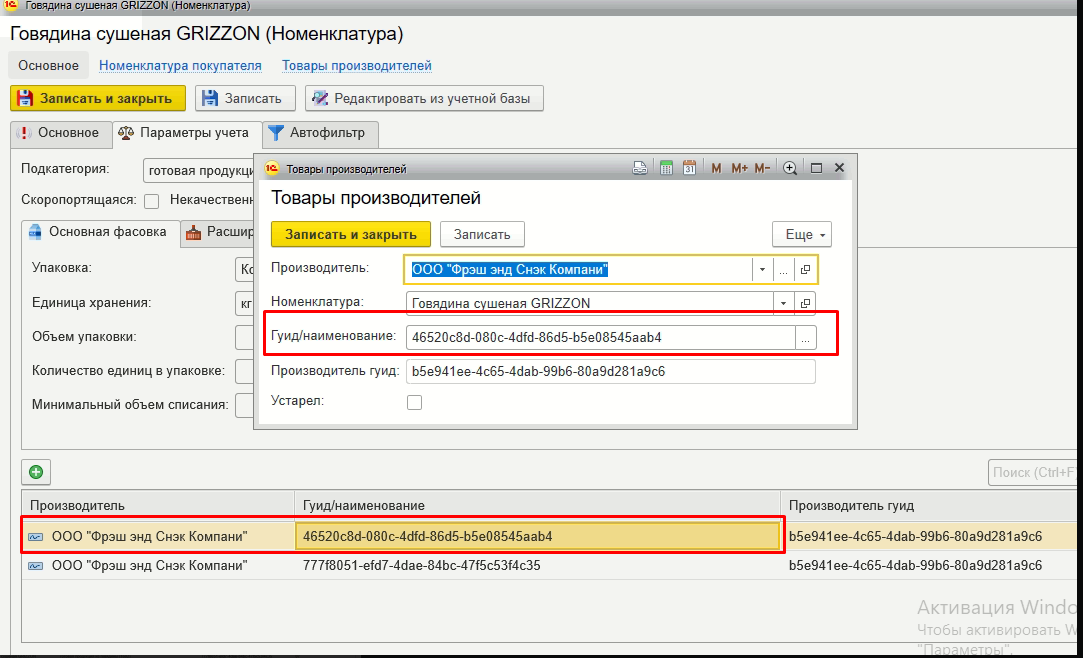
Task: Toggle the Скоропортящаяся checkbox
Action: point(151,201)
